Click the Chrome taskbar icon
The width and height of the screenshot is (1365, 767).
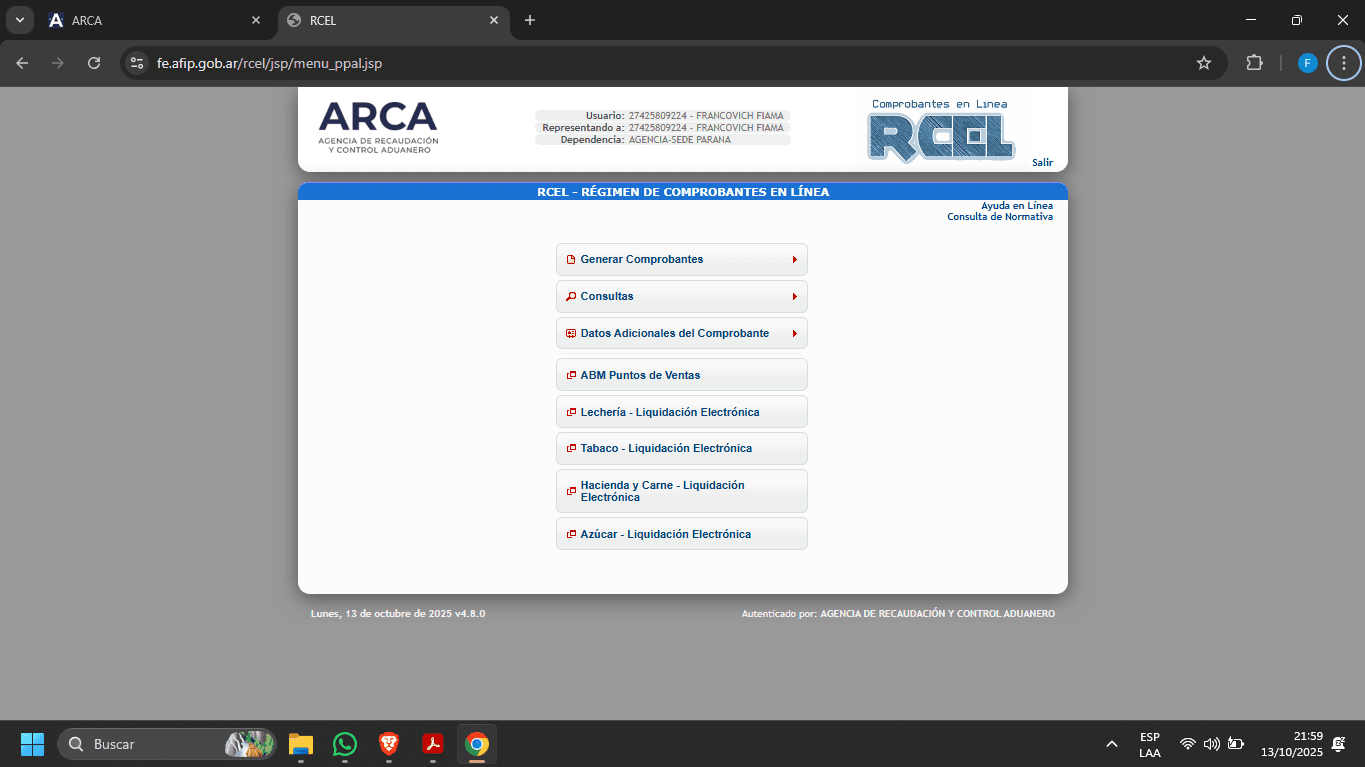coord(477,744)
